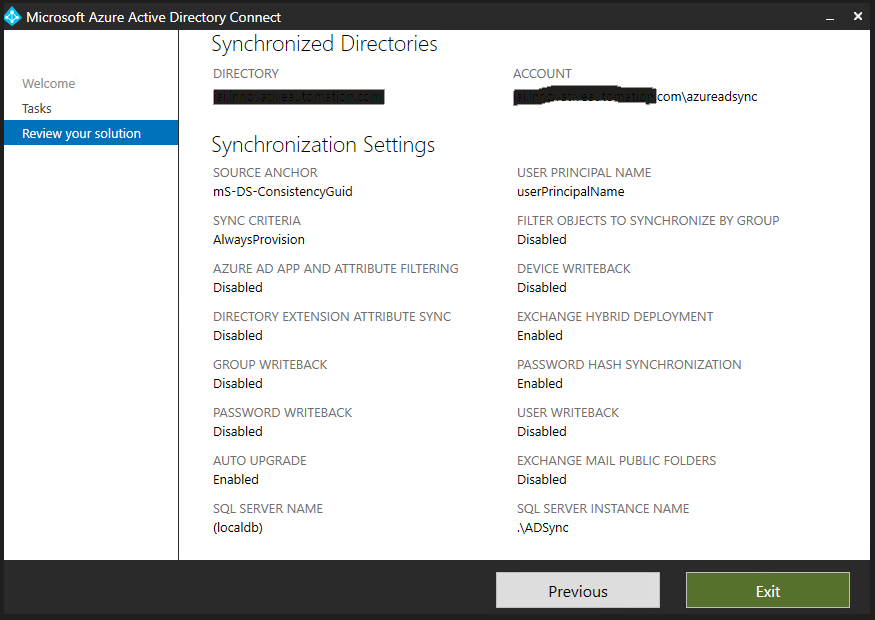Select the userPrincipalName value
The width and height of the screenshot is (875, 620).
click(x=570, y=191)
